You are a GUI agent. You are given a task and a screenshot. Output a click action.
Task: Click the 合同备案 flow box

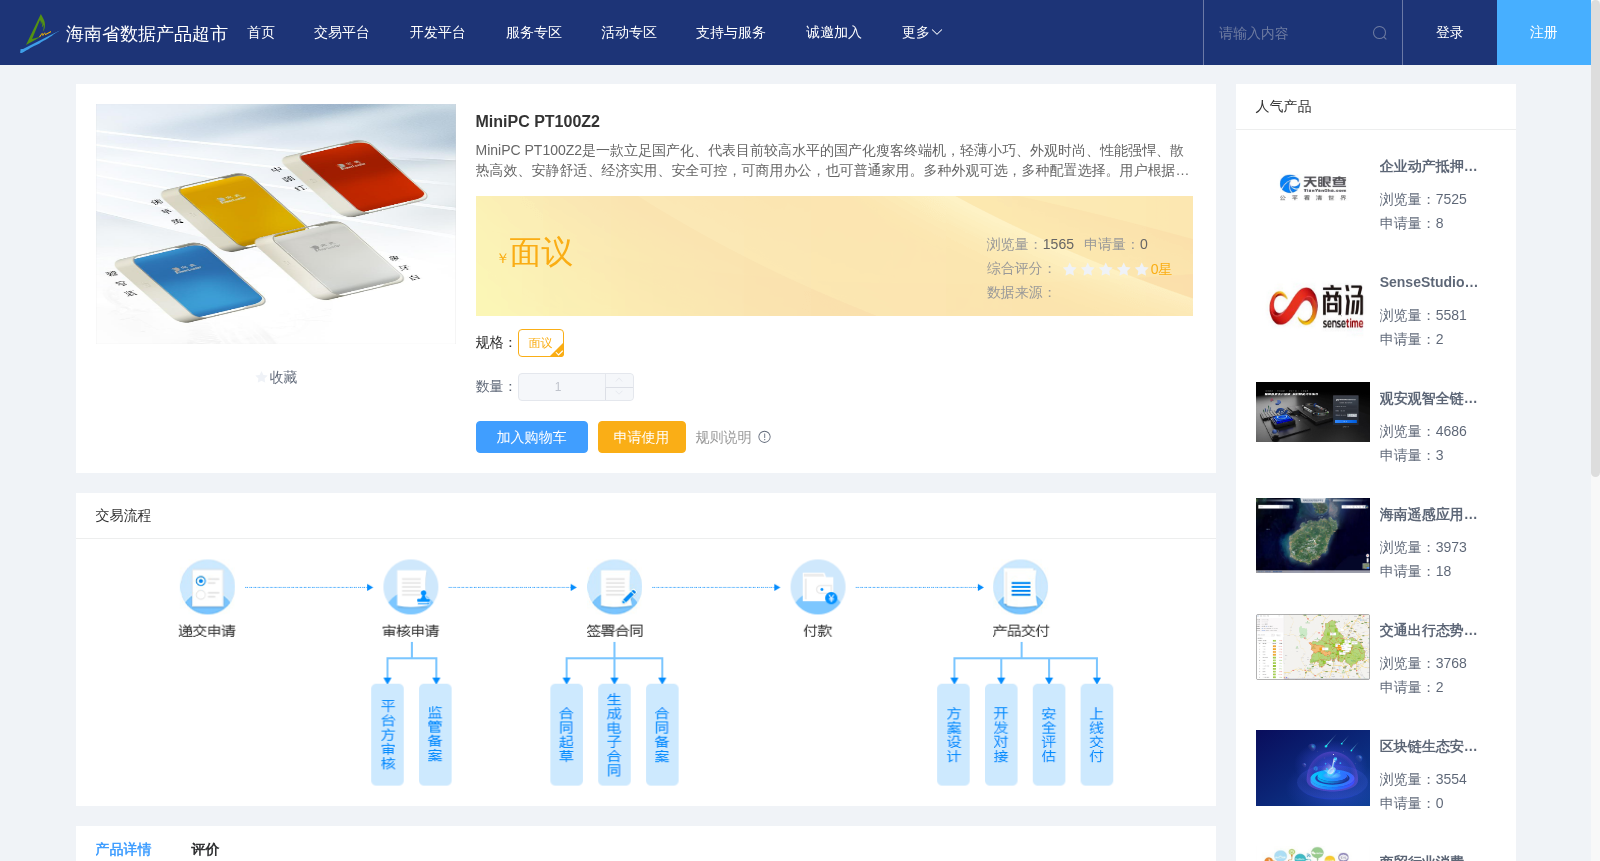pyautogui.click(x=662, y=735)
